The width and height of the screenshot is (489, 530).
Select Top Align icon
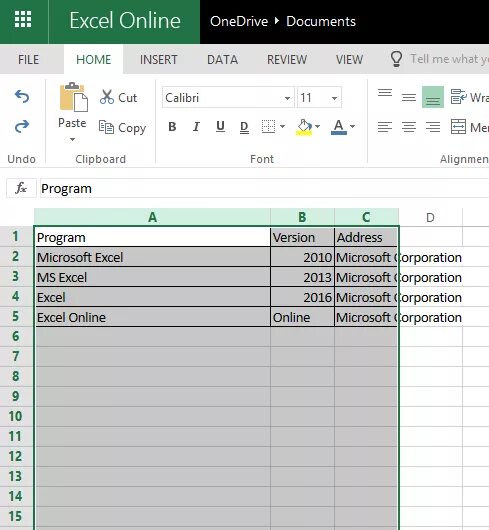coord(385,94)
